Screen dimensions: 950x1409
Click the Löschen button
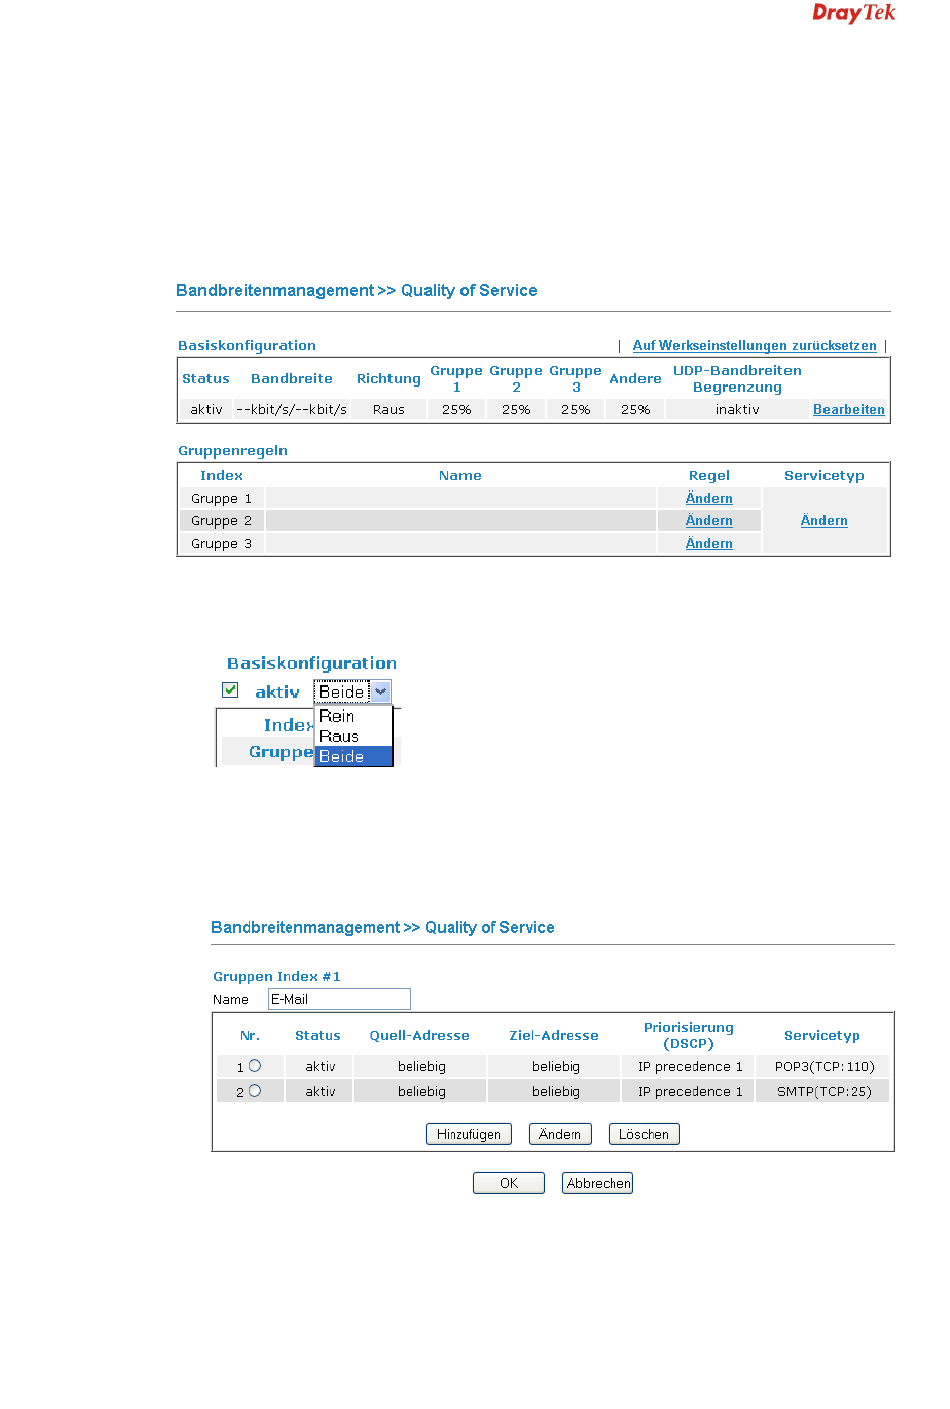tap(644, 1134)
